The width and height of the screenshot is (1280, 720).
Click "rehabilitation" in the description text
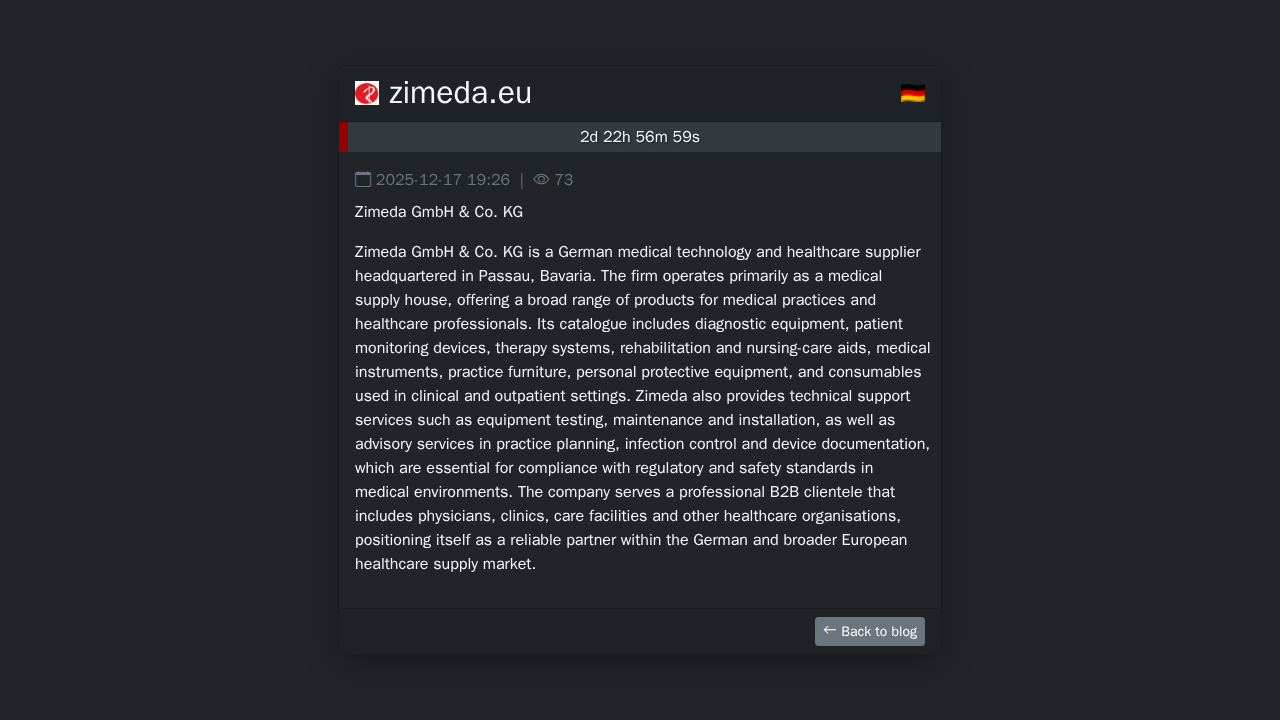click(665, 348)
